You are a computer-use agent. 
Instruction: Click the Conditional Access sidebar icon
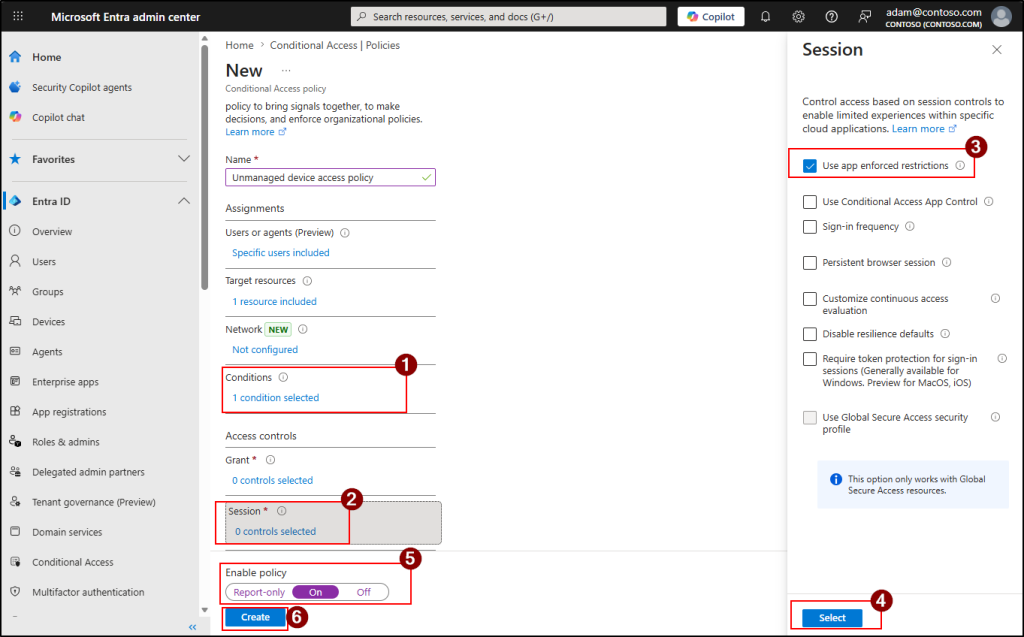coord(15,561)
